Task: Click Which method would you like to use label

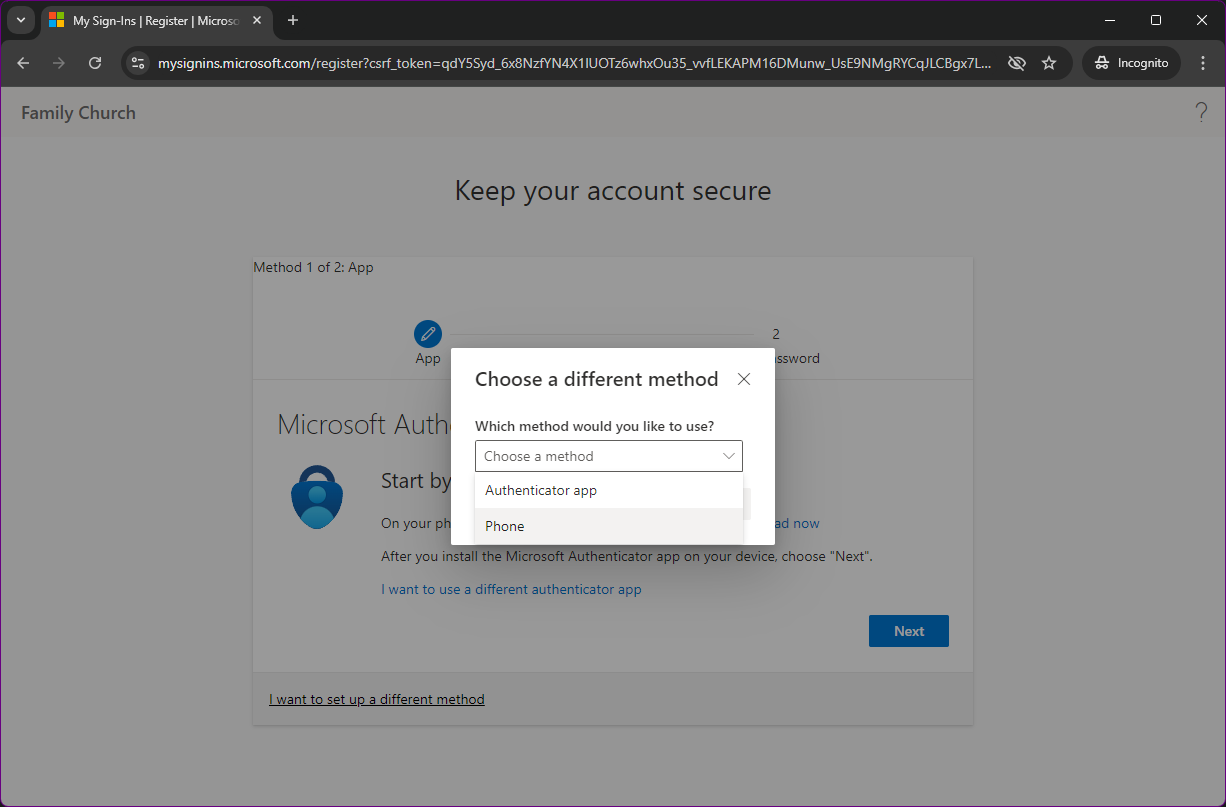Action: pos(594,426)
